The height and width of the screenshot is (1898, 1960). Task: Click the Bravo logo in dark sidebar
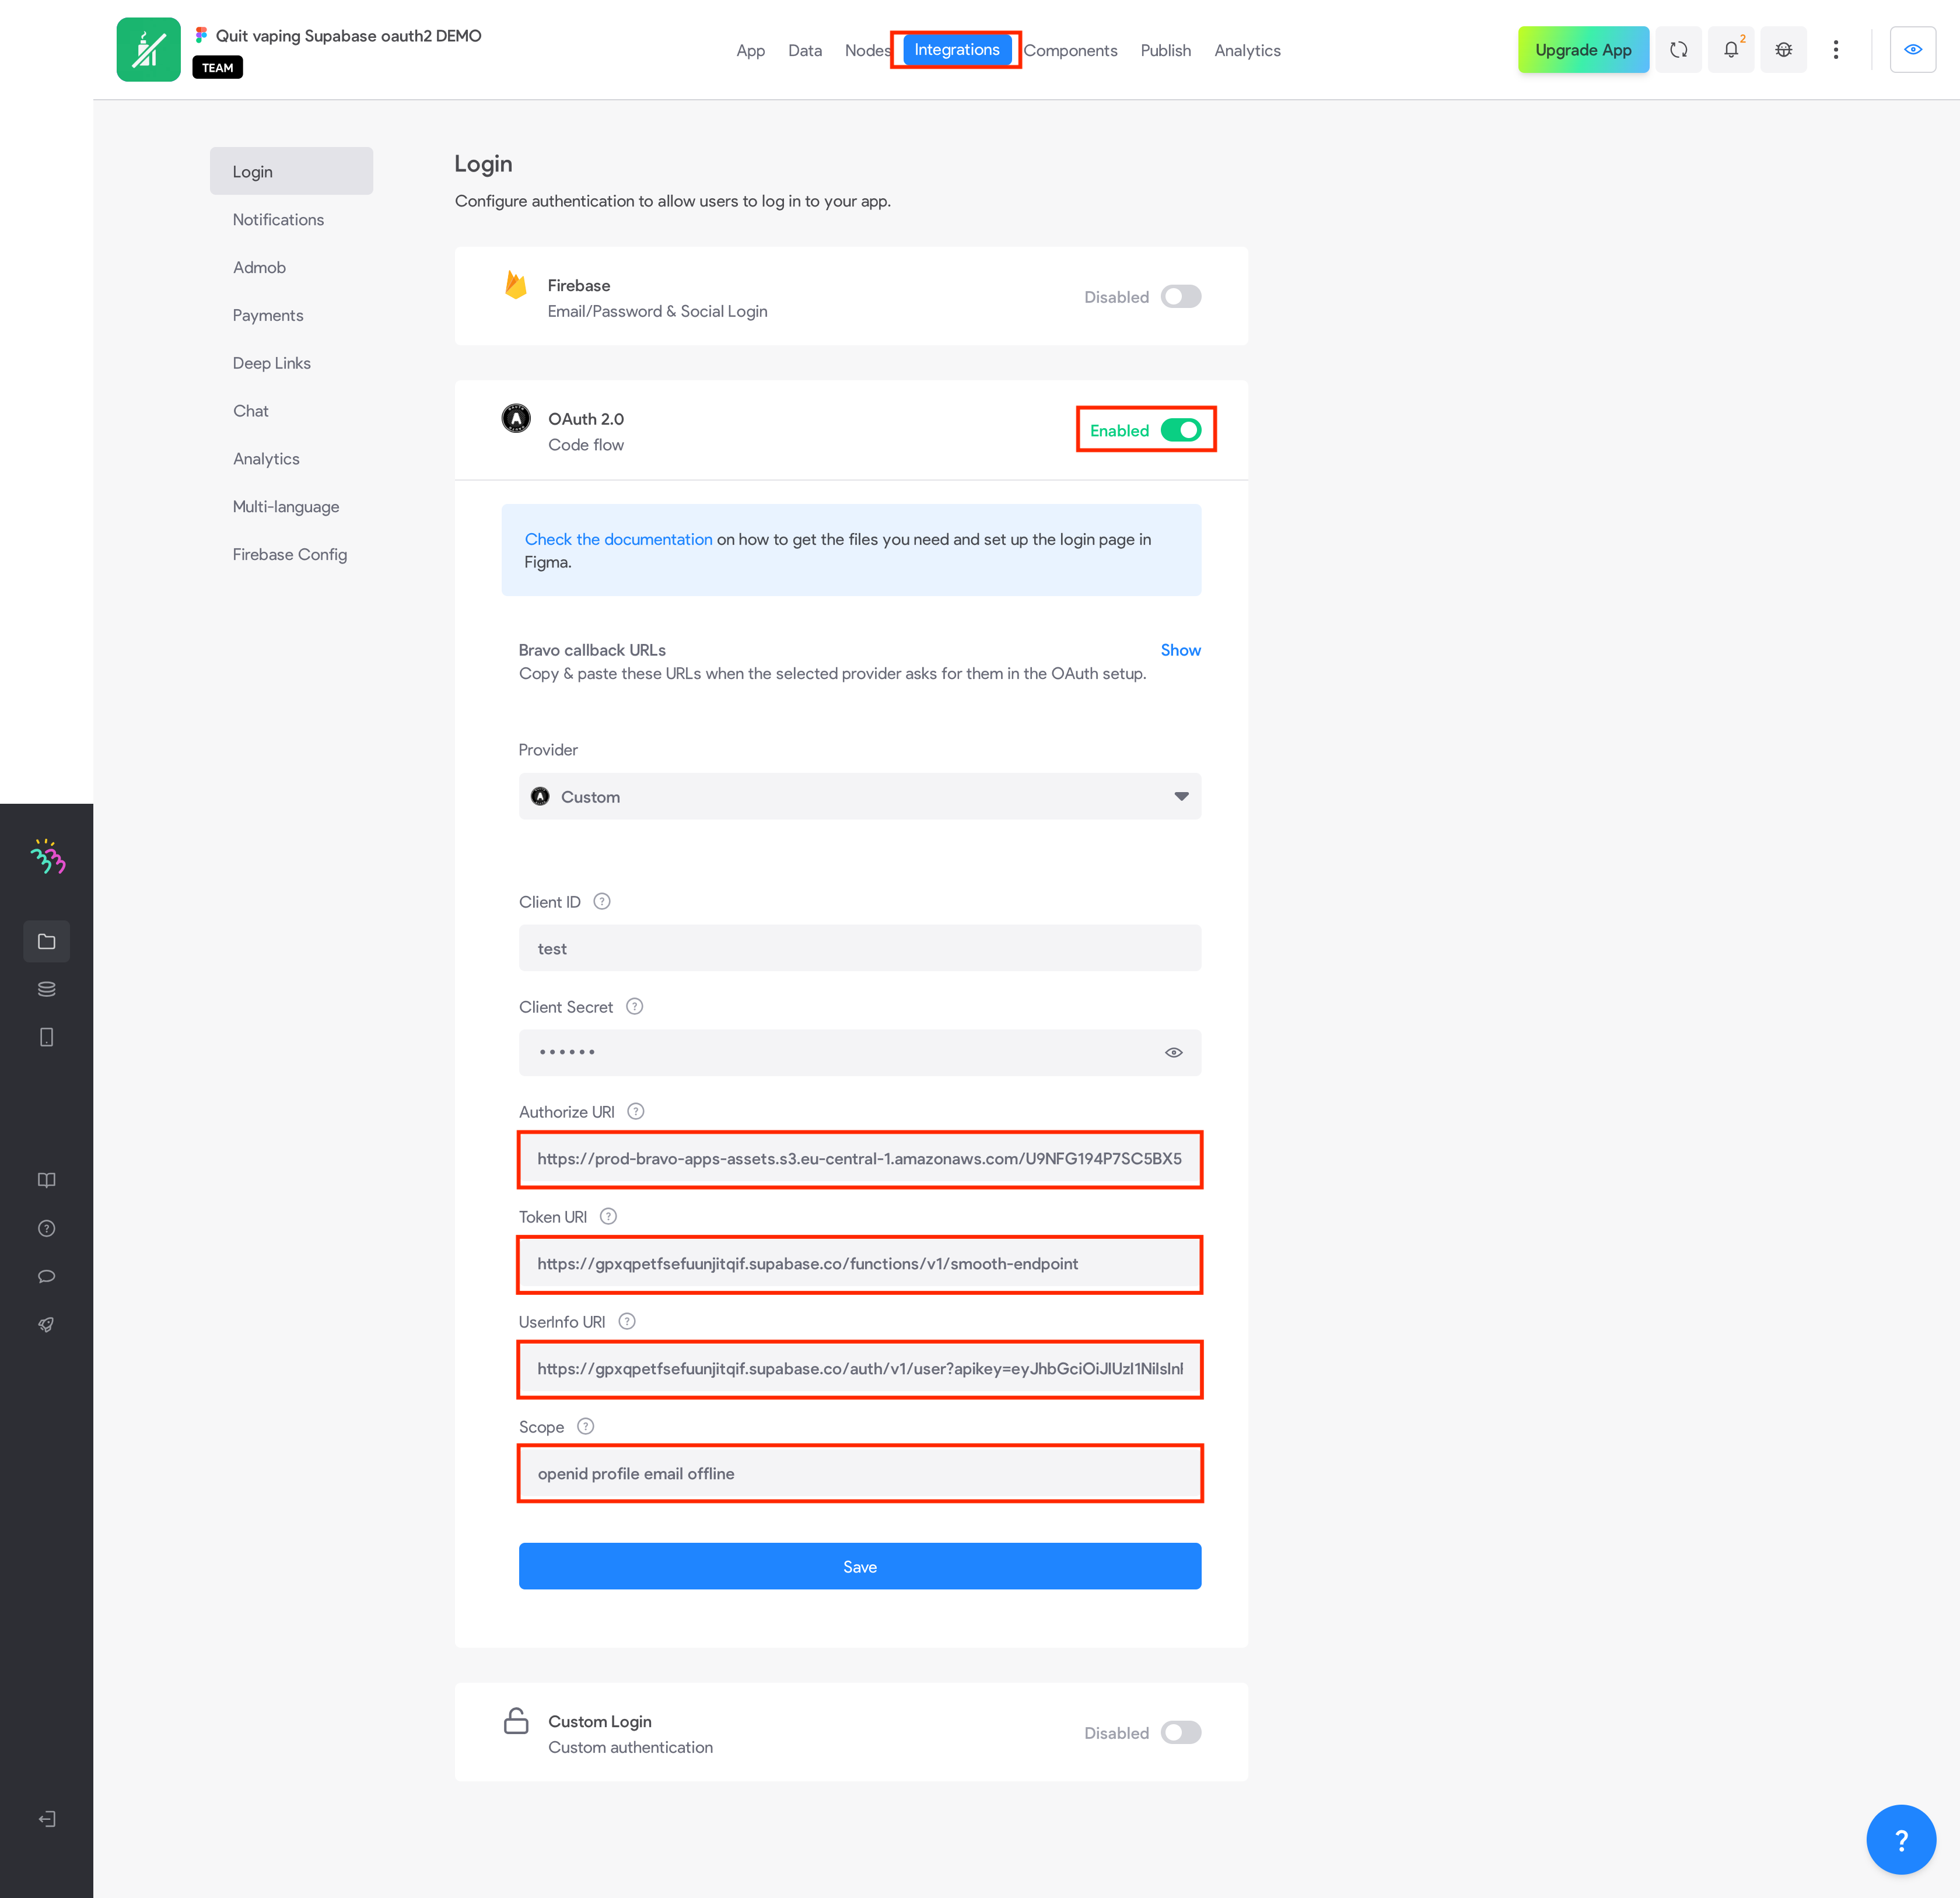[47, 856]
